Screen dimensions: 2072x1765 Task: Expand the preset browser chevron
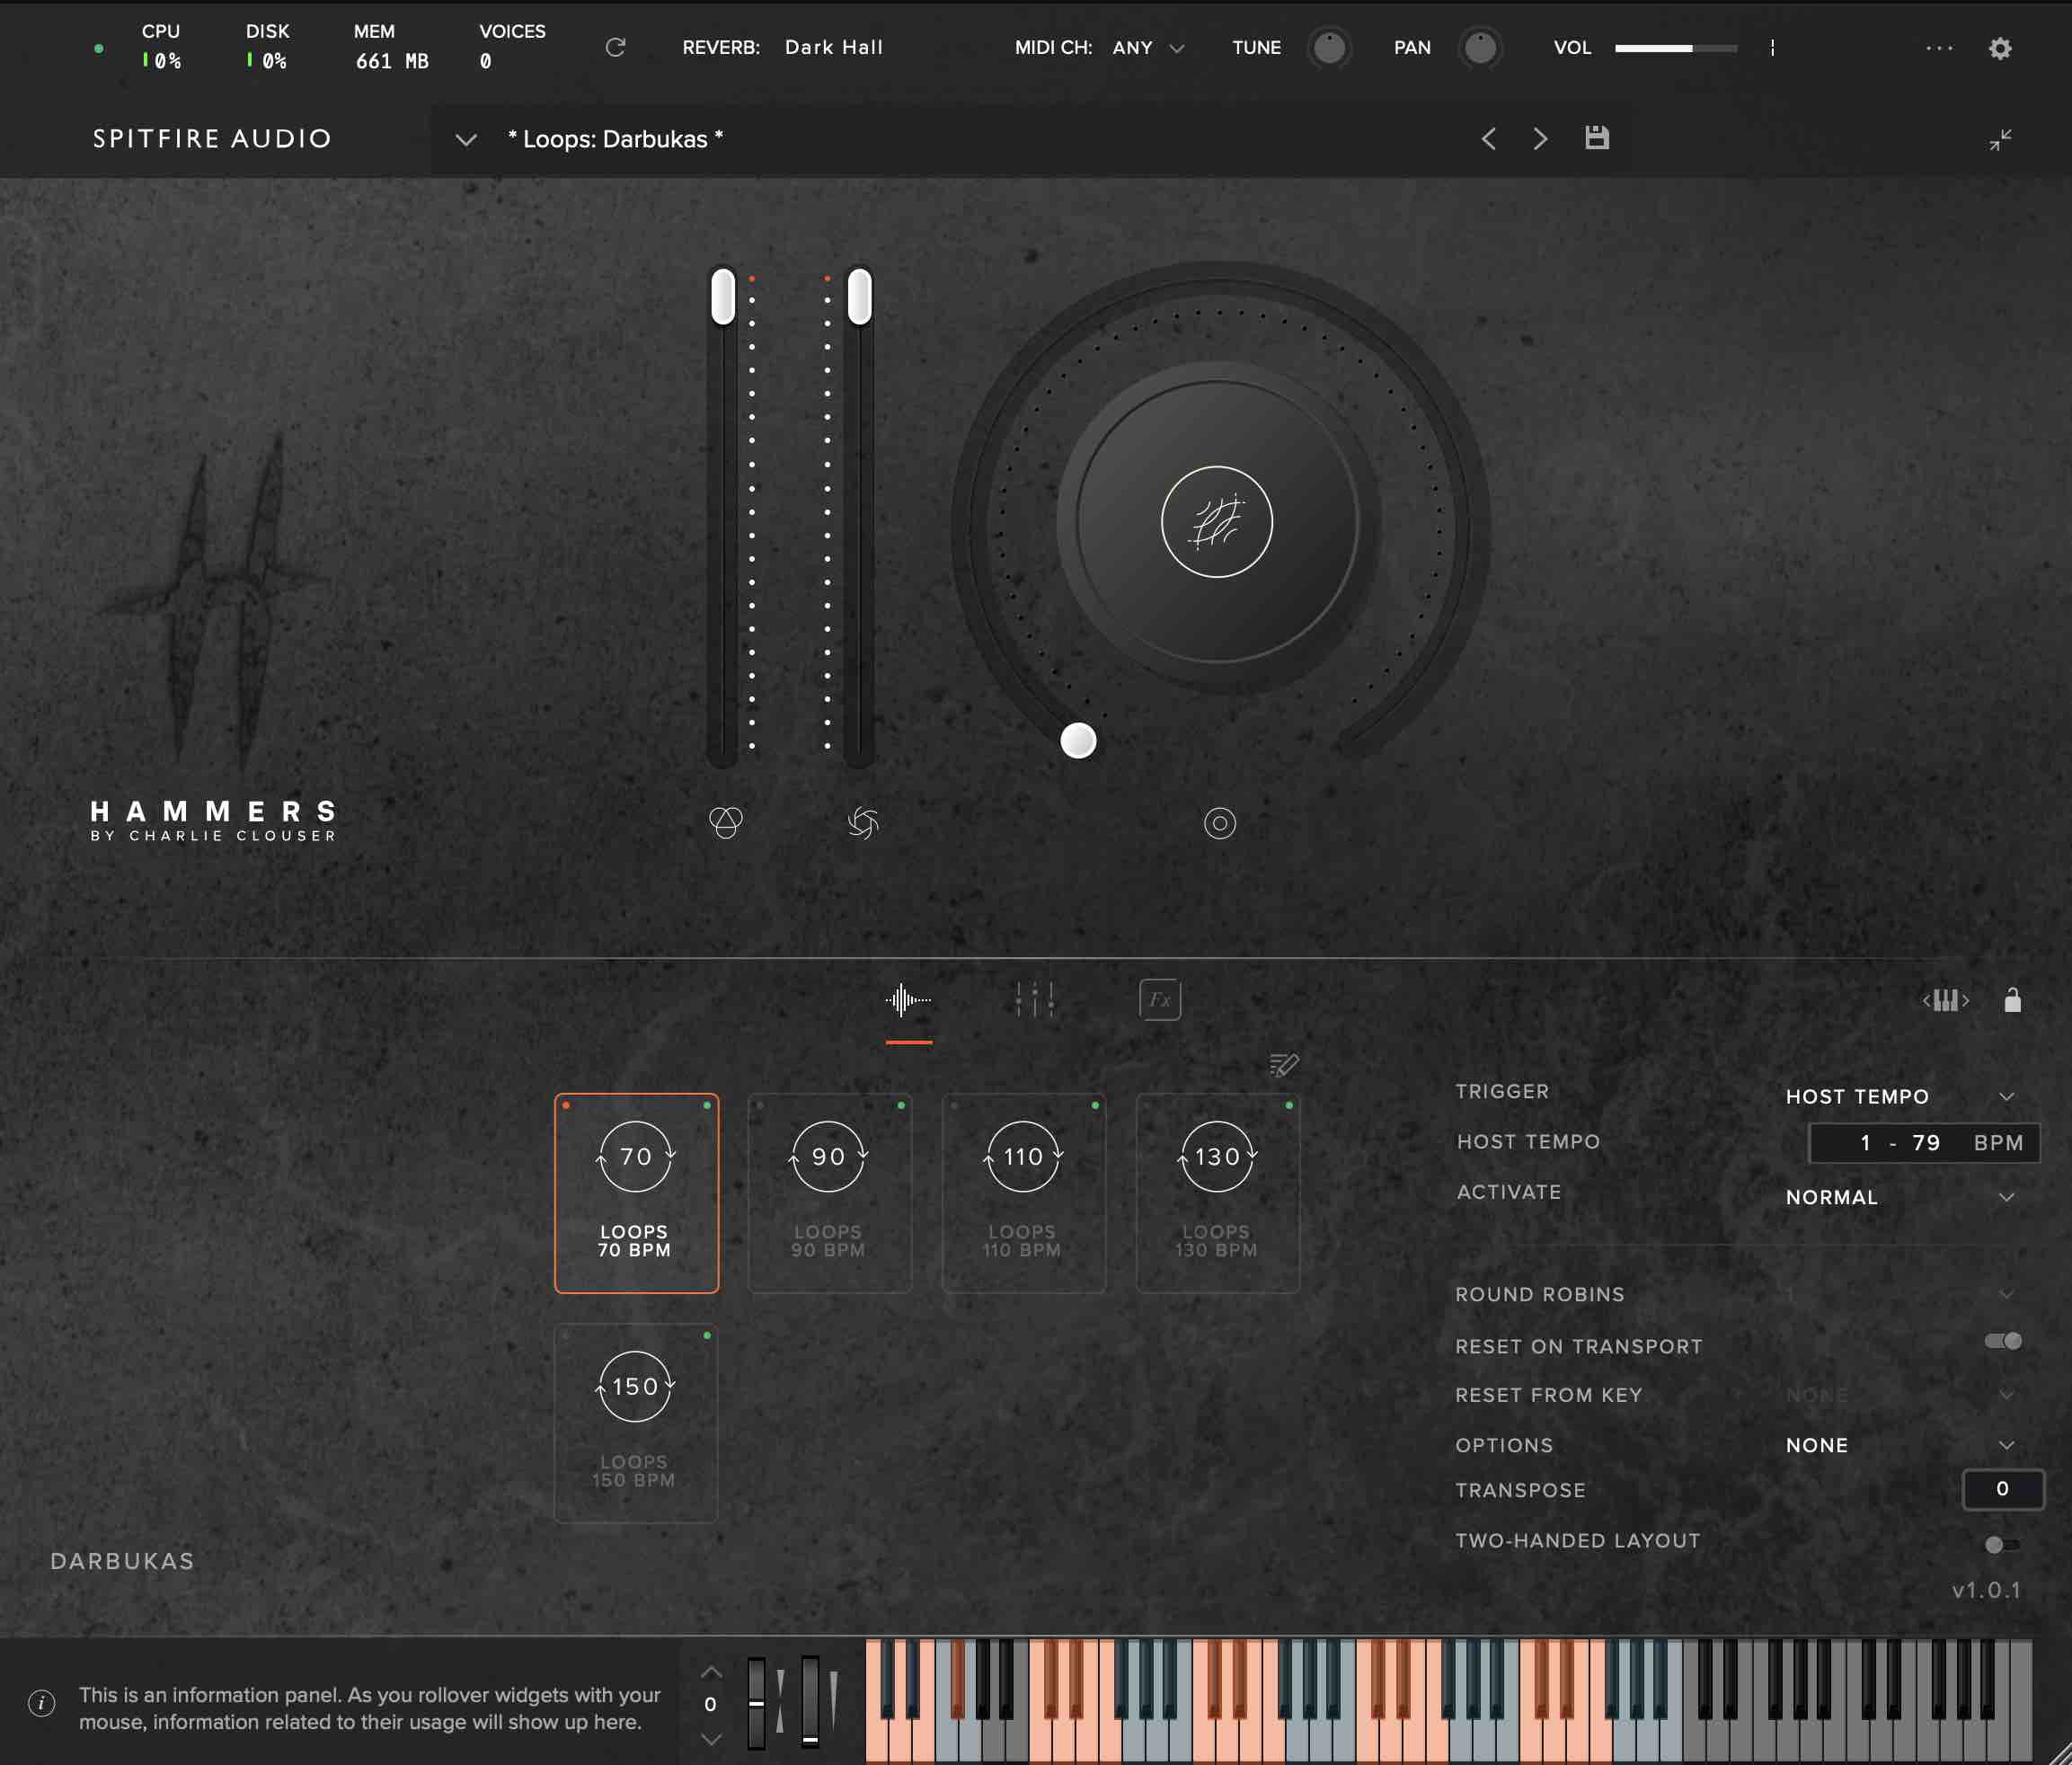pos(466,140)
